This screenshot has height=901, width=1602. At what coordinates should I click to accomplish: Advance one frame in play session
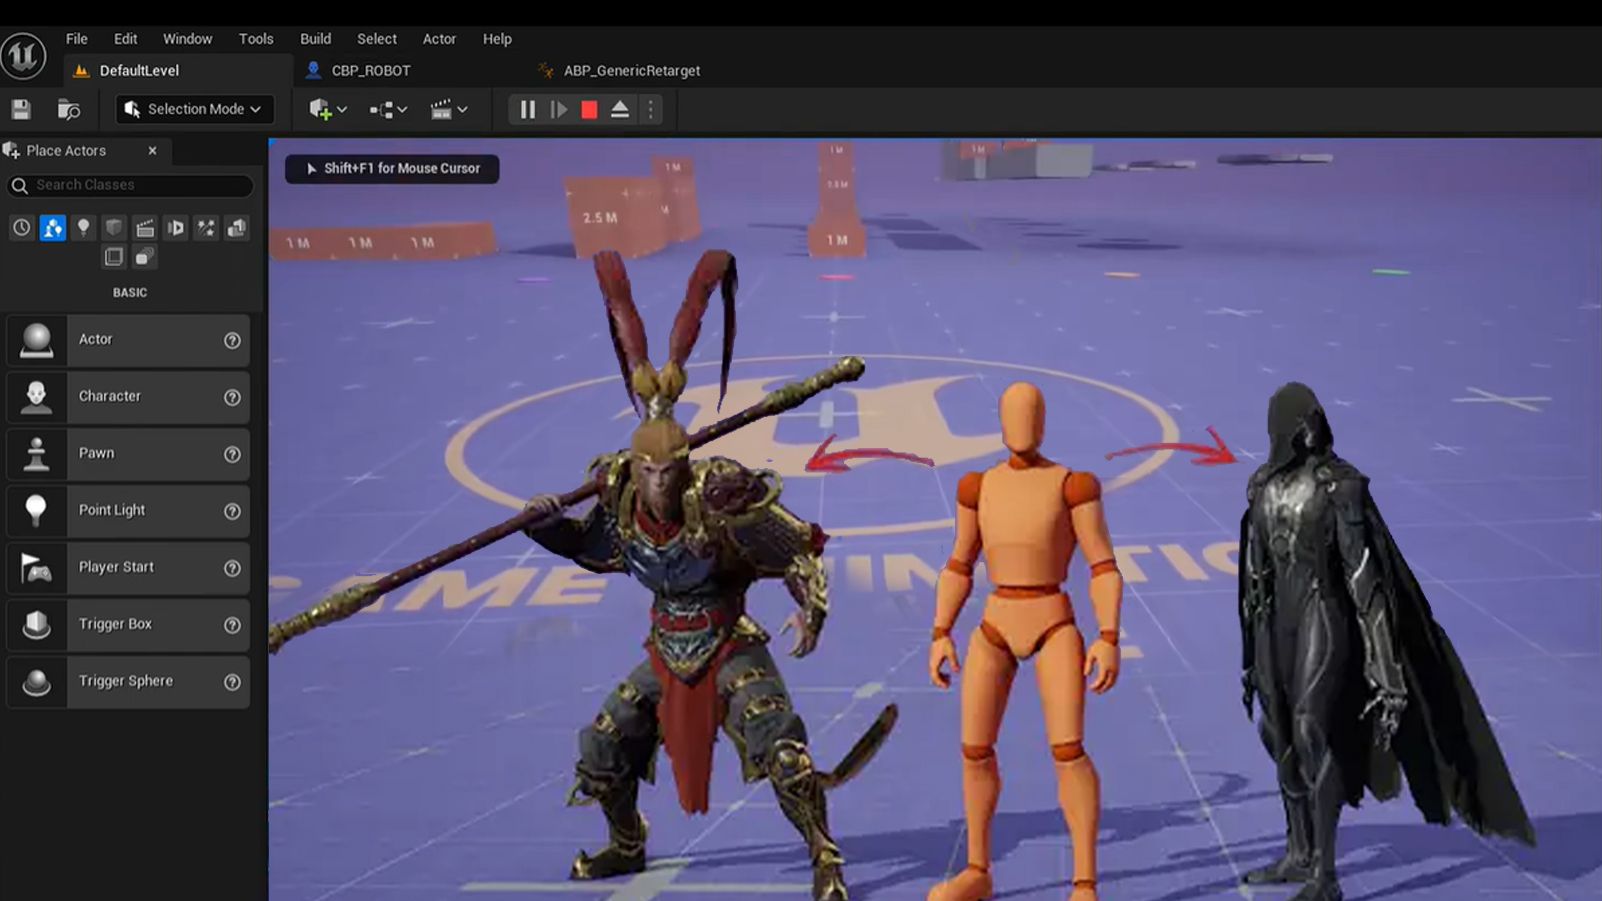coord(559,110)
